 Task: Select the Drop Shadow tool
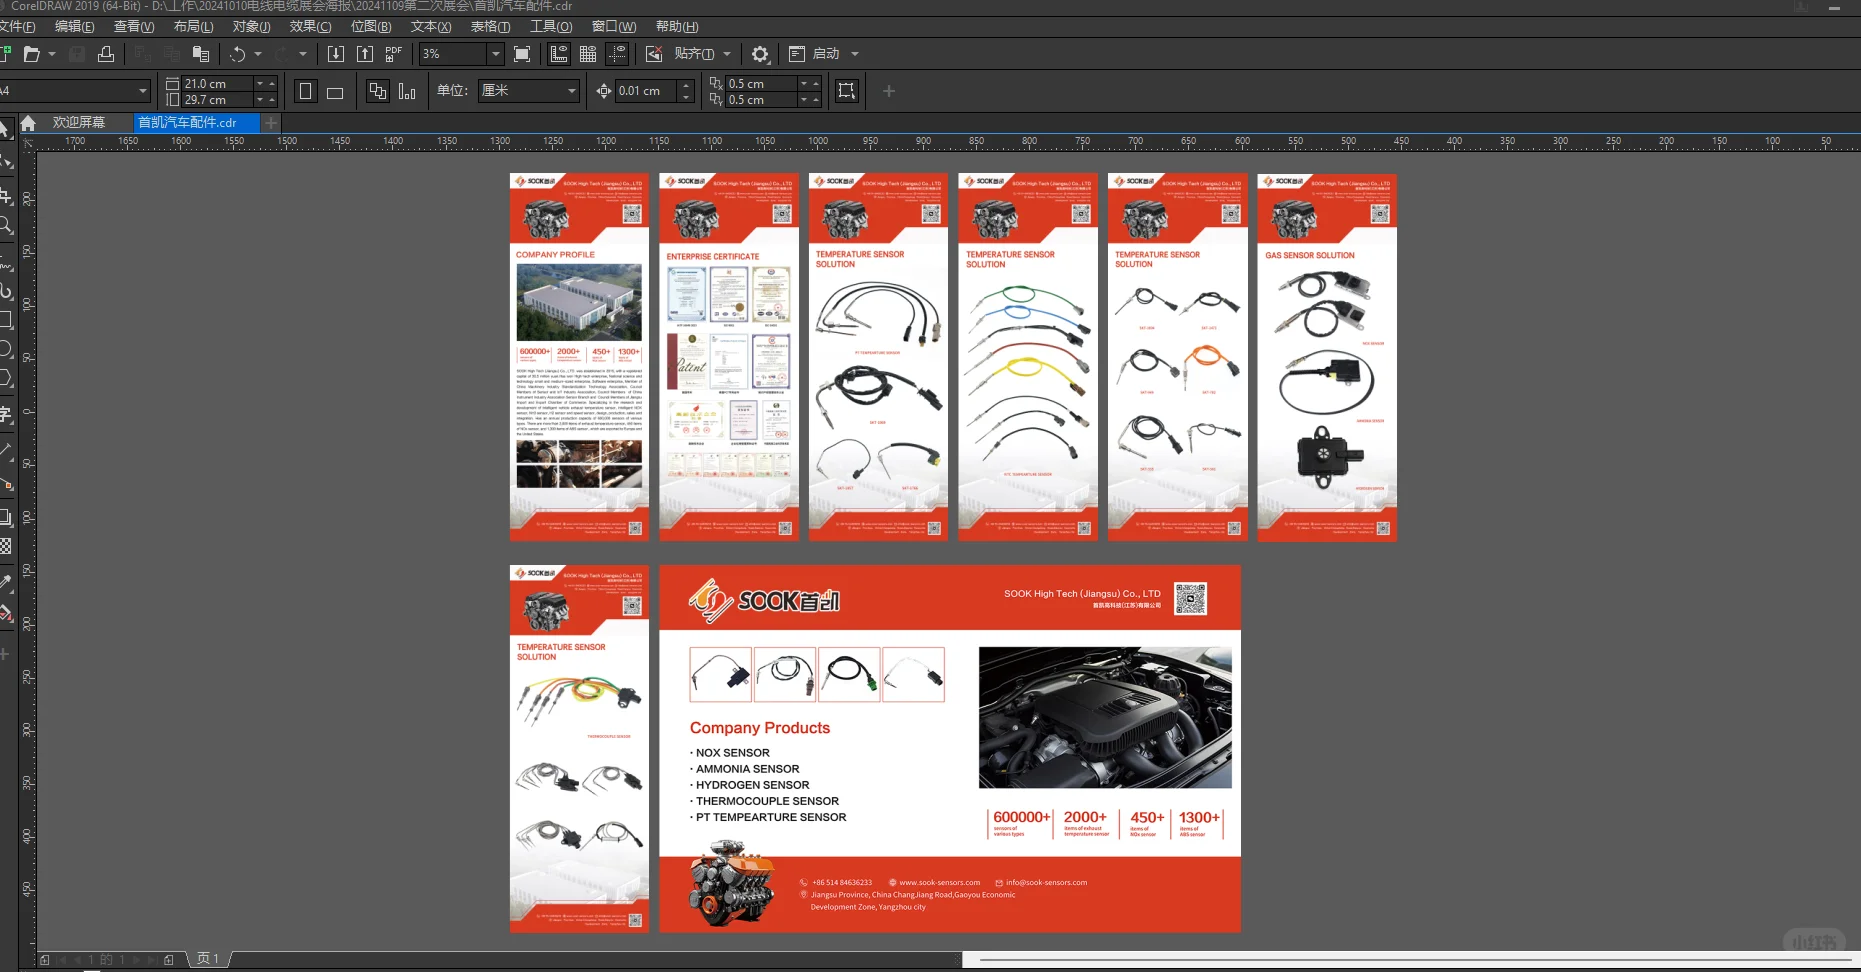coord(5,518)
